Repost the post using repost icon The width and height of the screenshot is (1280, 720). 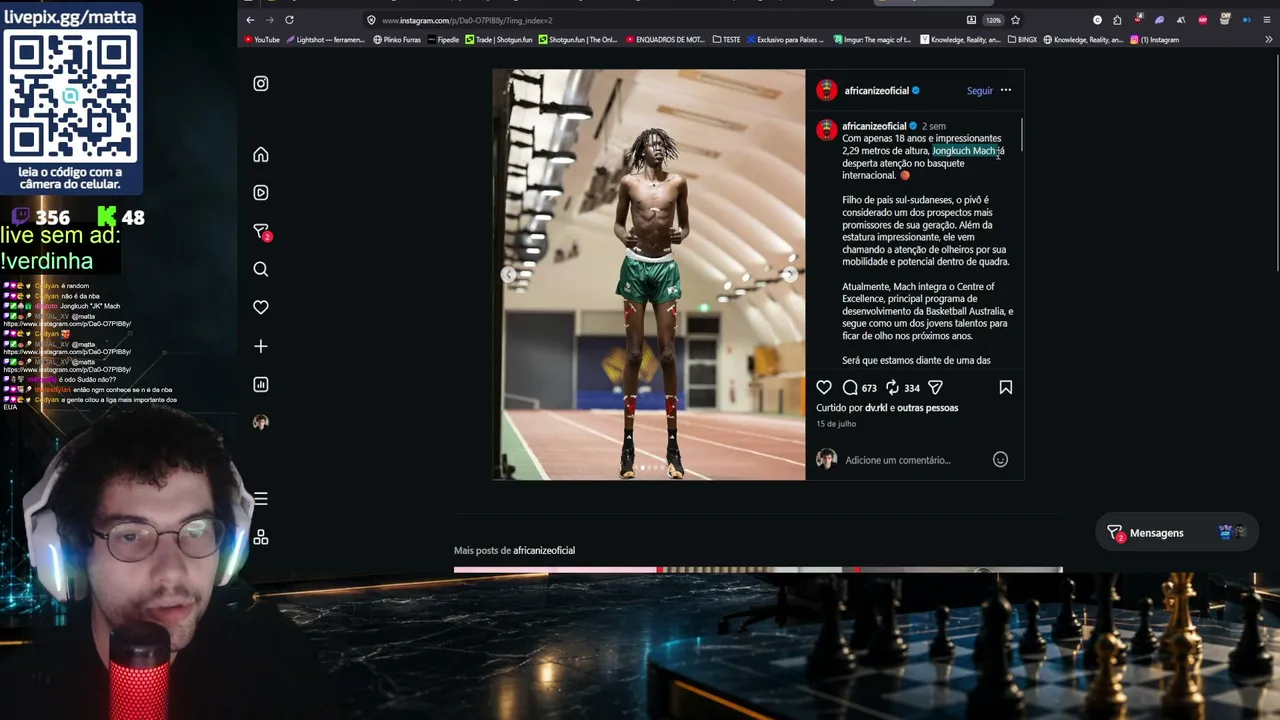[x=892, y=387]
